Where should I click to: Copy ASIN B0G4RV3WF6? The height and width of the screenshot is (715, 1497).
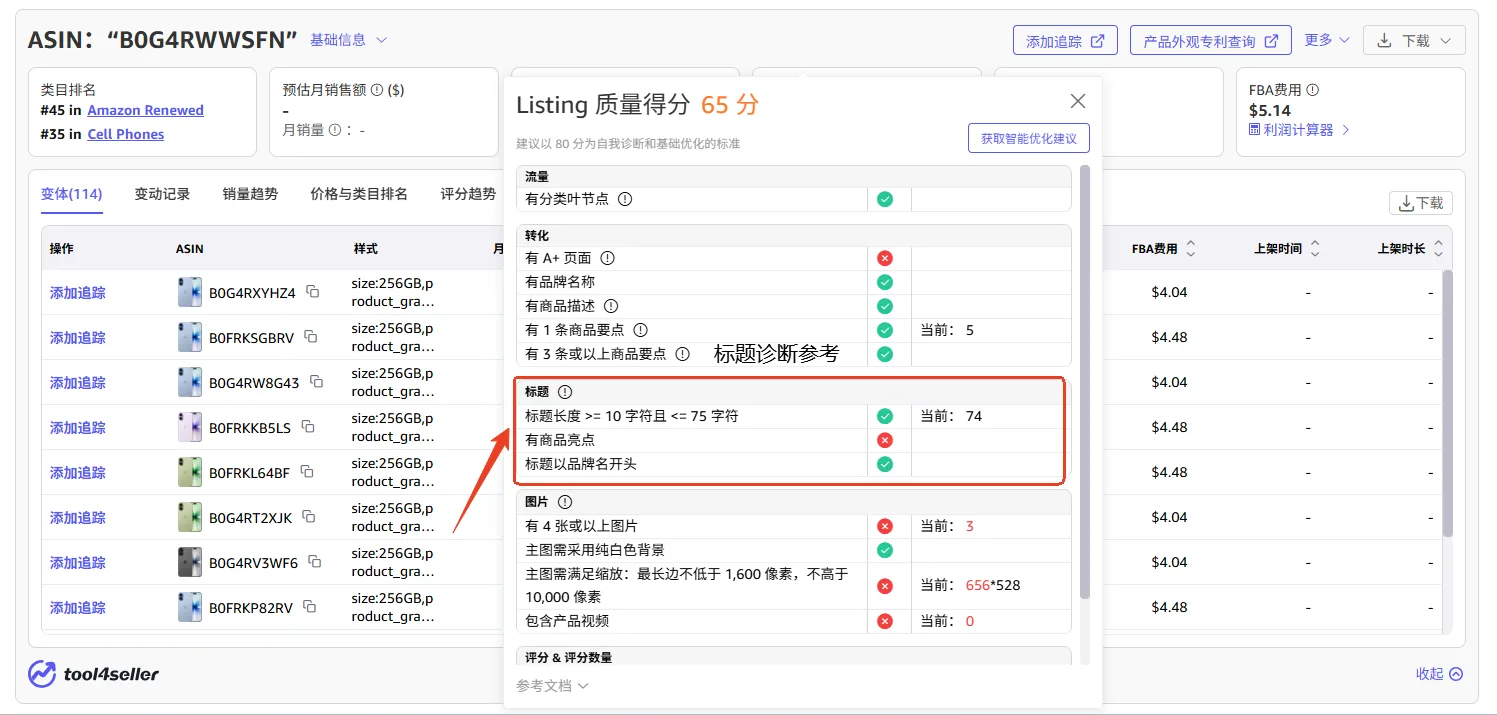point(315,562)
